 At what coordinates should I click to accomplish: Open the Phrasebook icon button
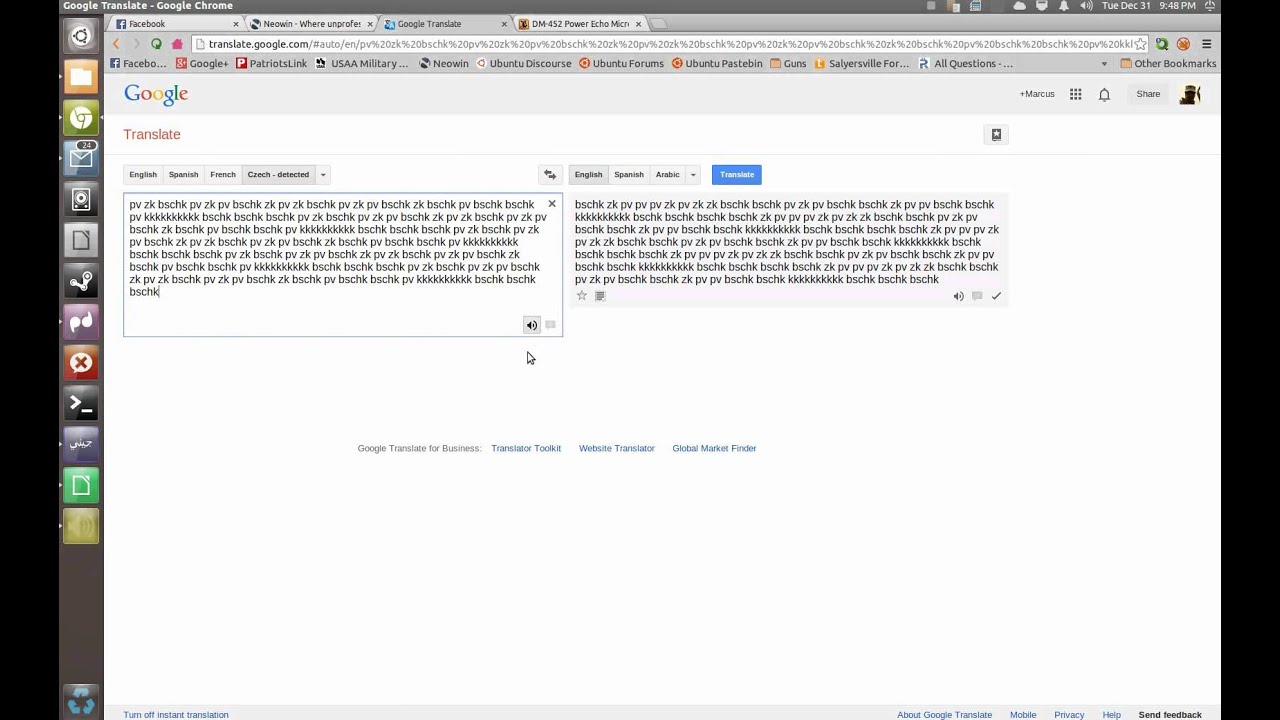coord(996,135)
